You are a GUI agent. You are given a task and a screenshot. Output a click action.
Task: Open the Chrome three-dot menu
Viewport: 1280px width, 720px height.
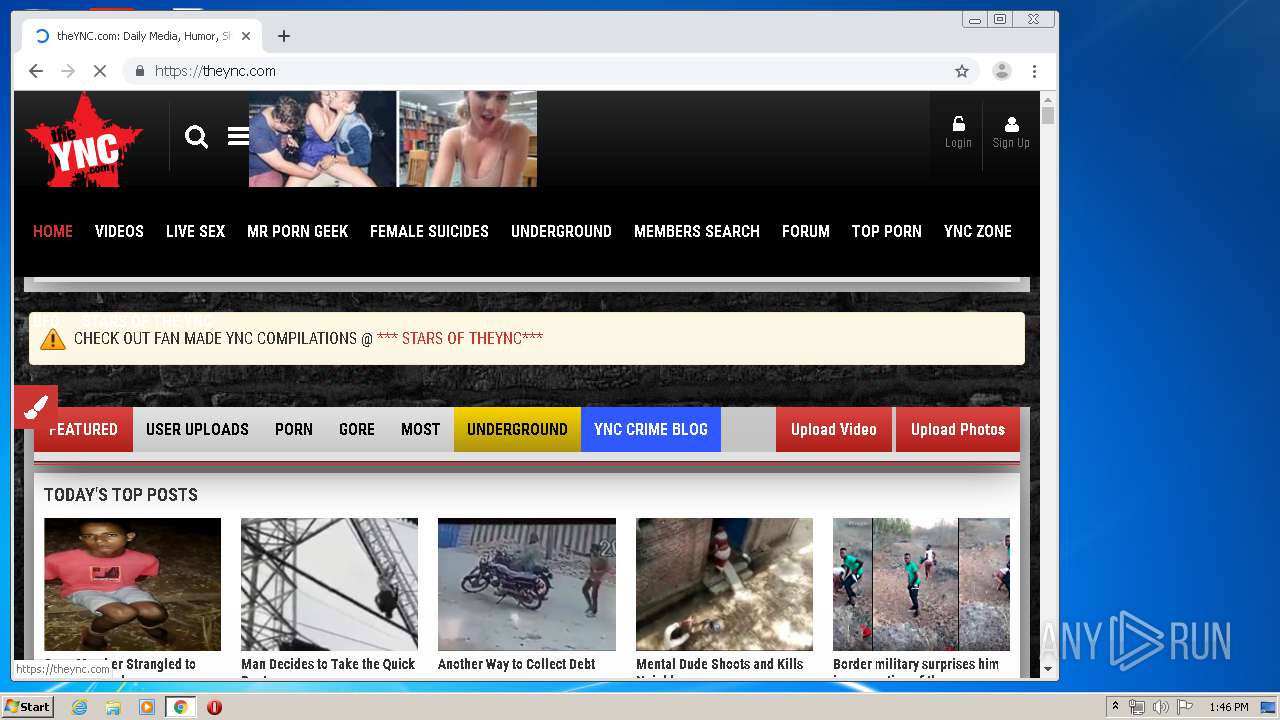click(1034, 71)
